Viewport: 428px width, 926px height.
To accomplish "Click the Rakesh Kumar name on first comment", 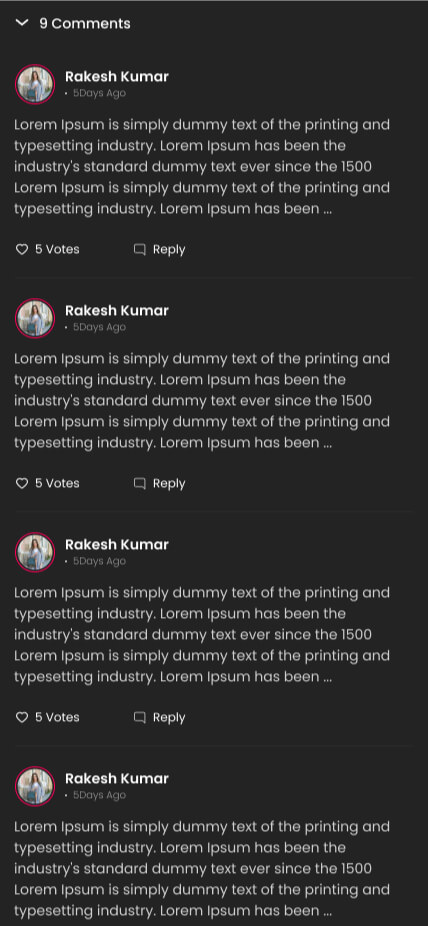I will [117, 77].
